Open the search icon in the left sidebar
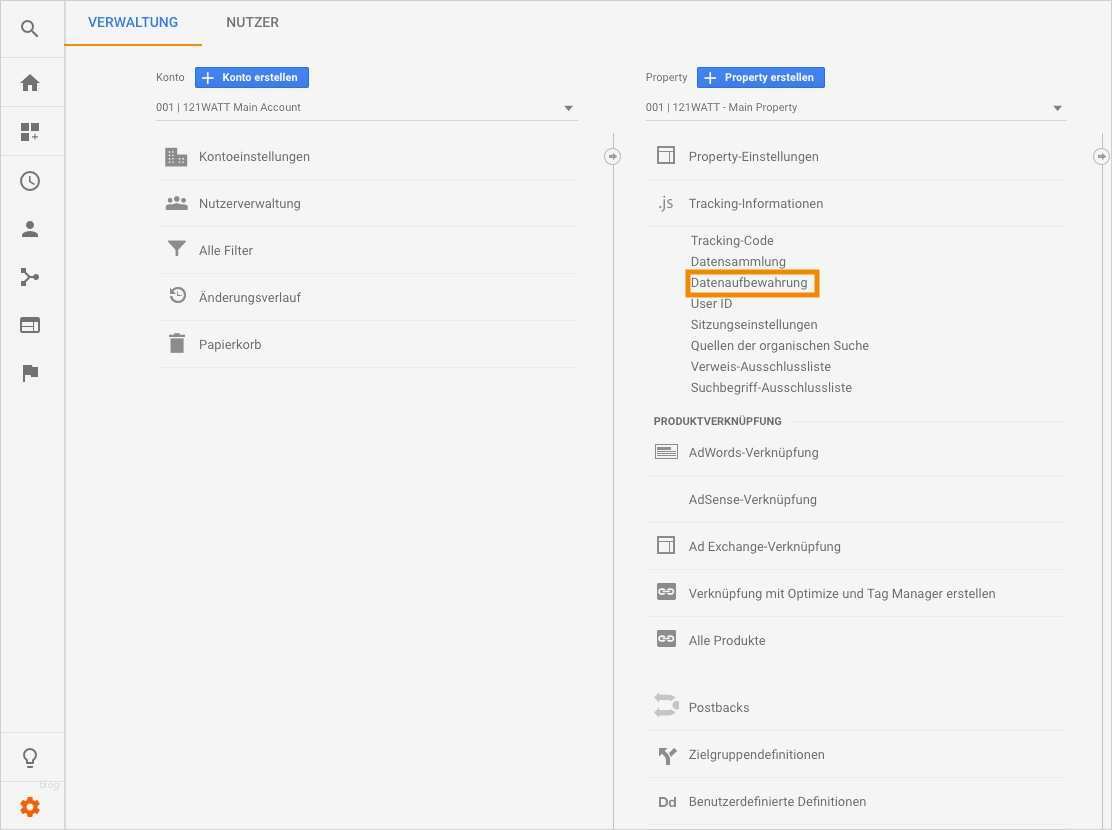 click(29, 28)
